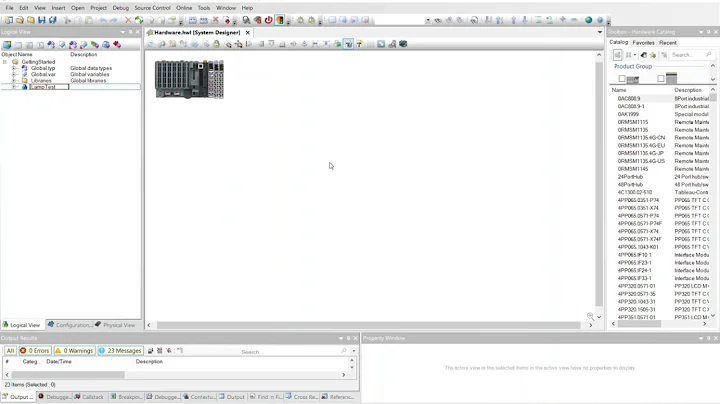Open the Output Results search options dropdown
720x404 pixels.
354,351
